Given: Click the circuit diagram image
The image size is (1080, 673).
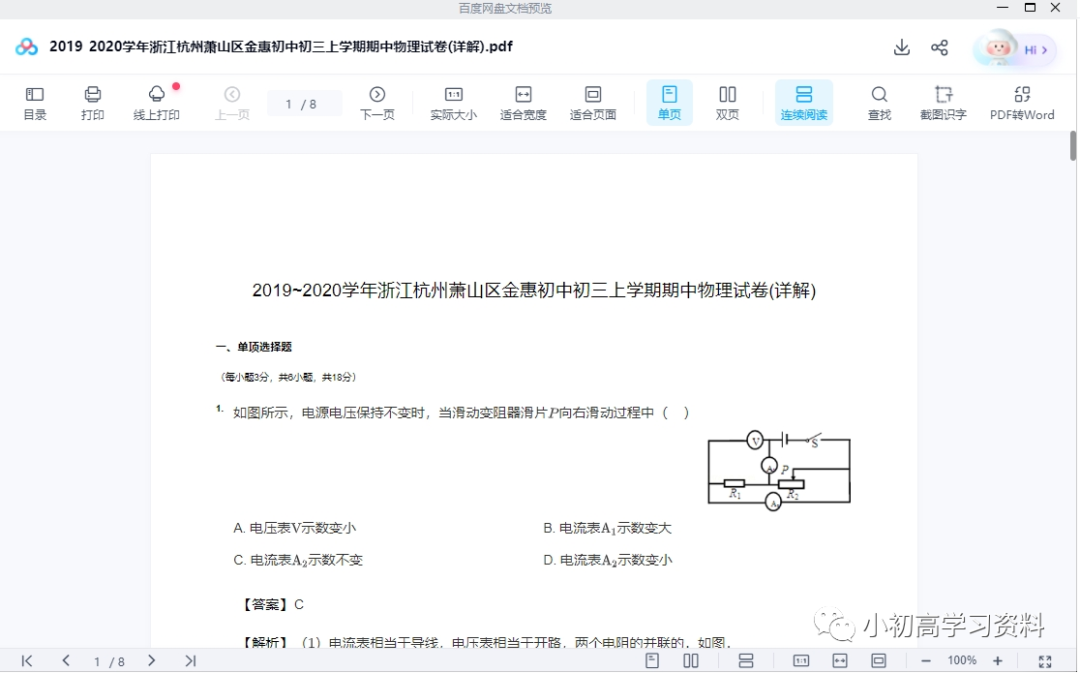Looking at the screenshot, I should coord(779,470).
